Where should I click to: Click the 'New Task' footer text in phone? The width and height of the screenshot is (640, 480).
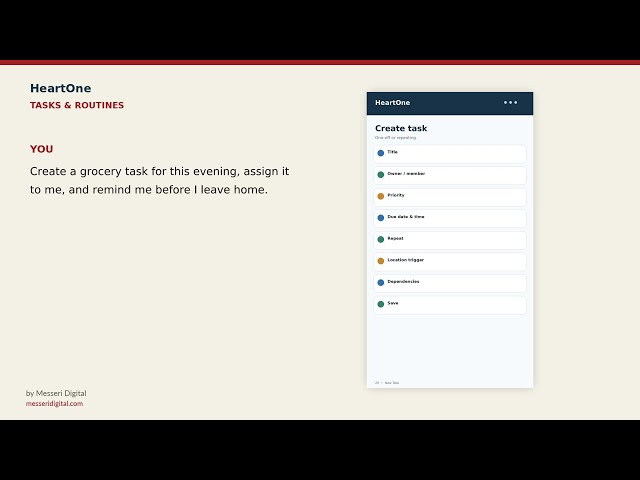391,383
